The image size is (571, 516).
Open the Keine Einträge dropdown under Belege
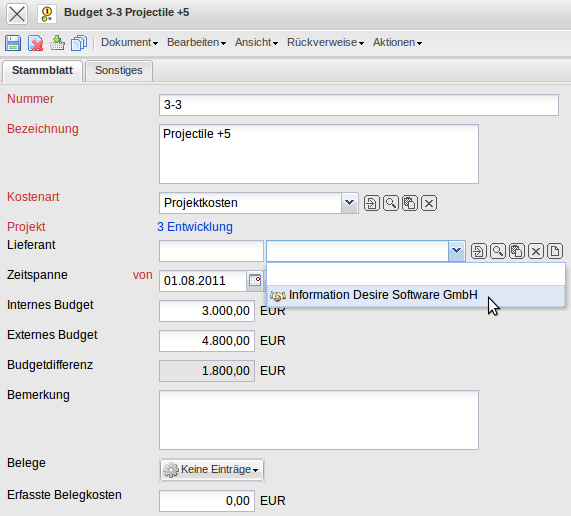coord(212,470)
